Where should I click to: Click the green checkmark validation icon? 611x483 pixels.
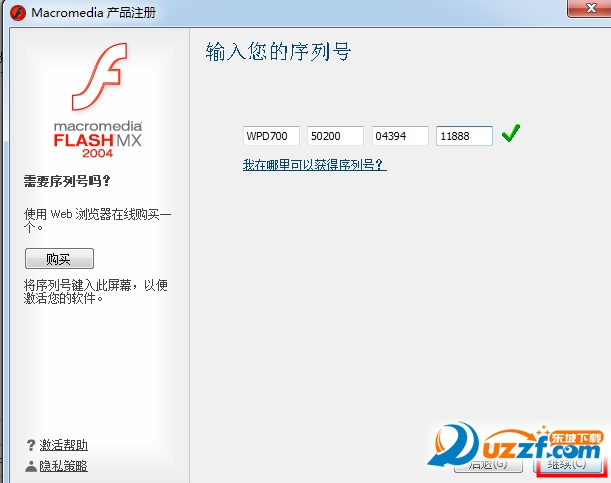click(x=510, y=133)
